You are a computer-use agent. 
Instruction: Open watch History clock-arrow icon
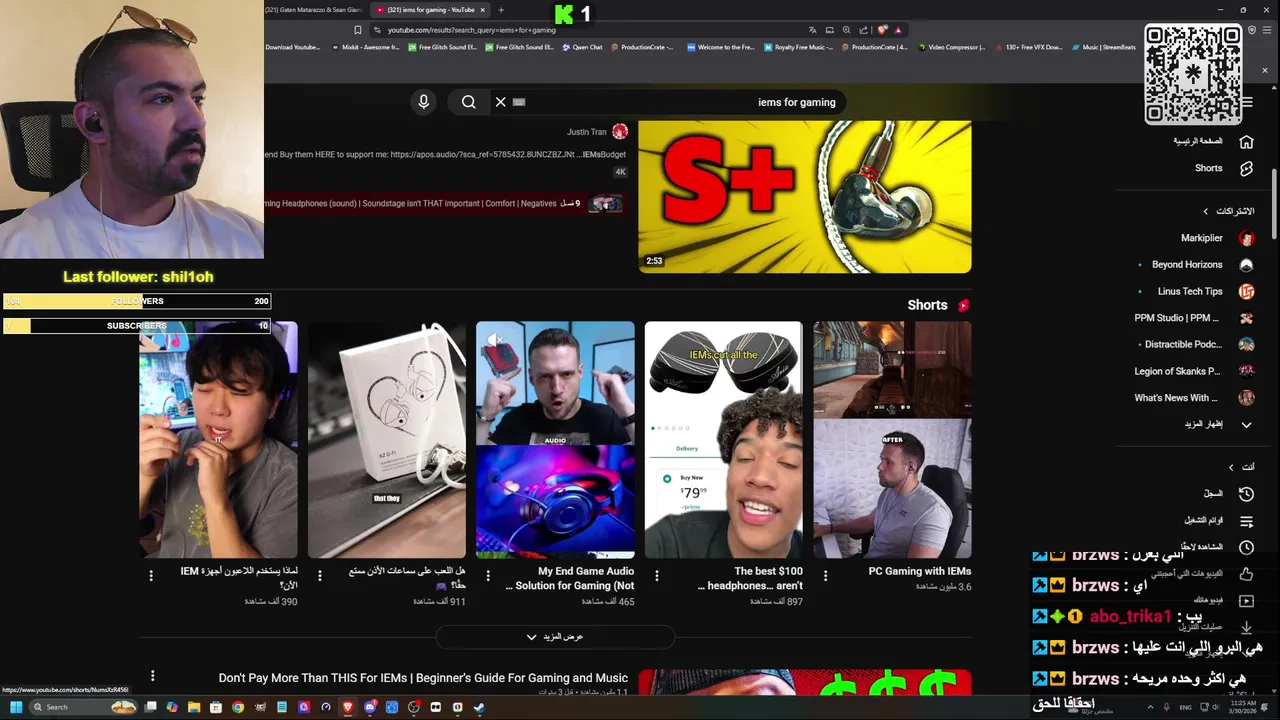[x=1246, y=494]
